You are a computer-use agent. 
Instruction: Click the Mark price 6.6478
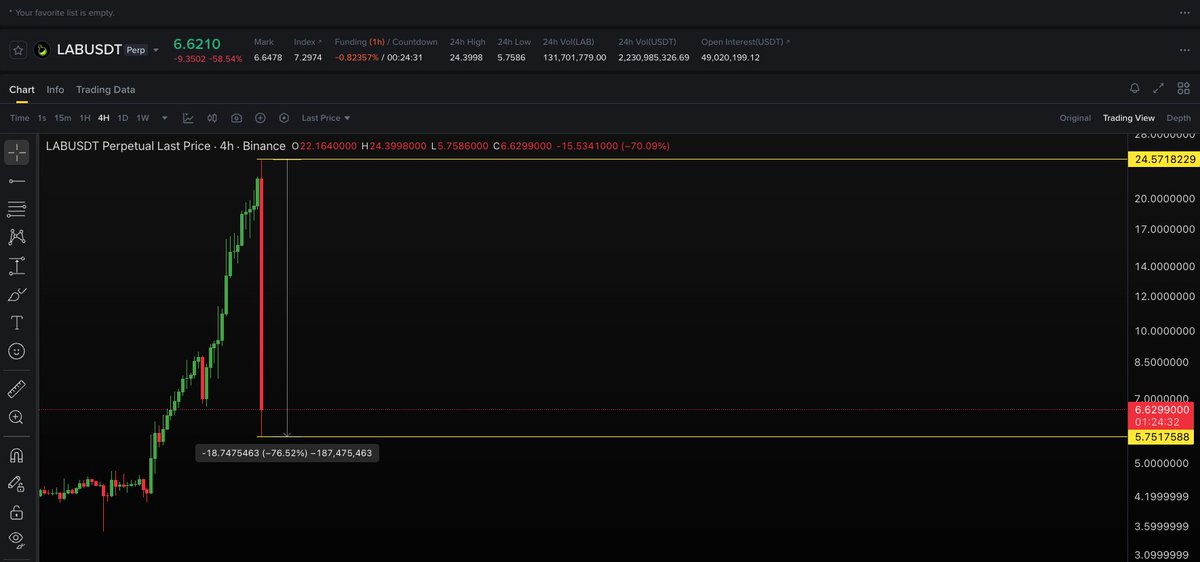coord(268,57)
